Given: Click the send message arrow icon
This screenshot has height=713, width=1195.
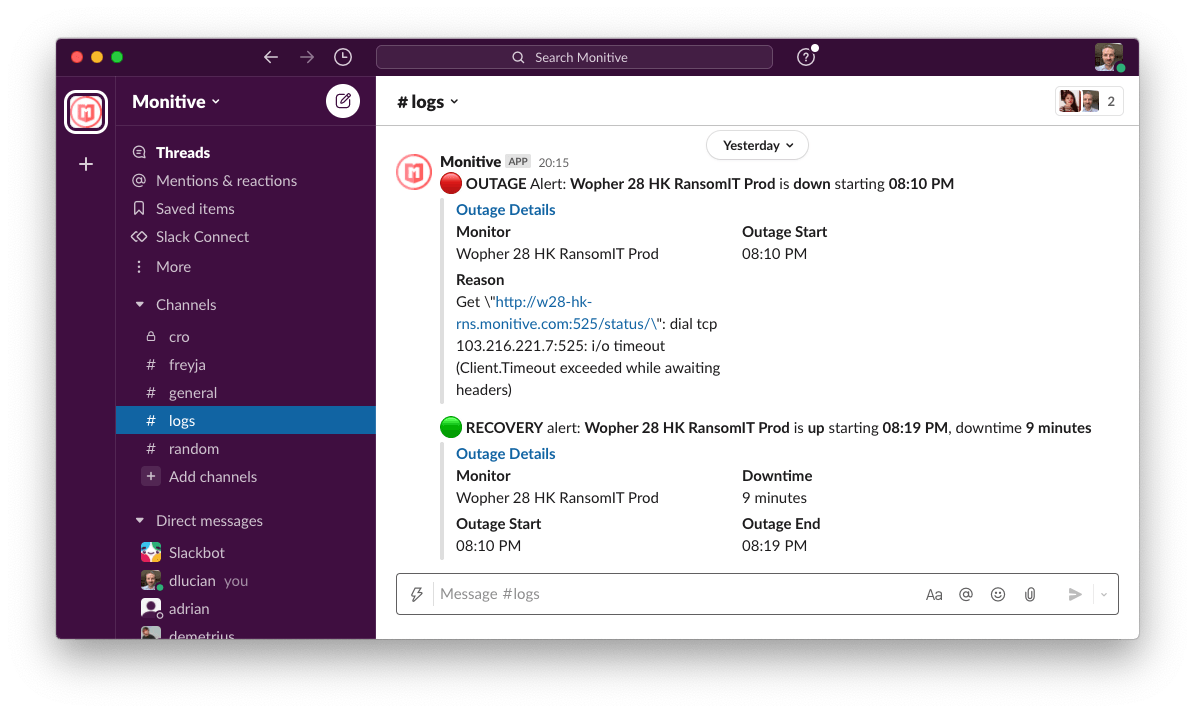Looking at the screenshot, I should (1074, 593).
